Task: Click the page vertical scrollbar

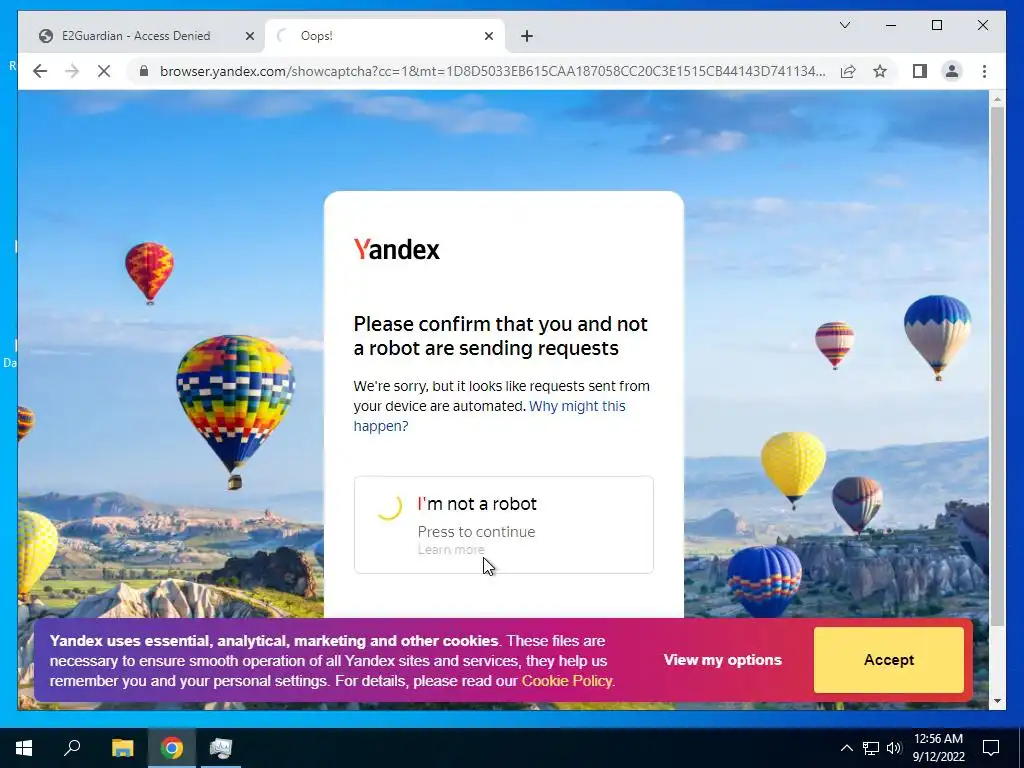Action: pyautogui.click(x=997, y=366)
